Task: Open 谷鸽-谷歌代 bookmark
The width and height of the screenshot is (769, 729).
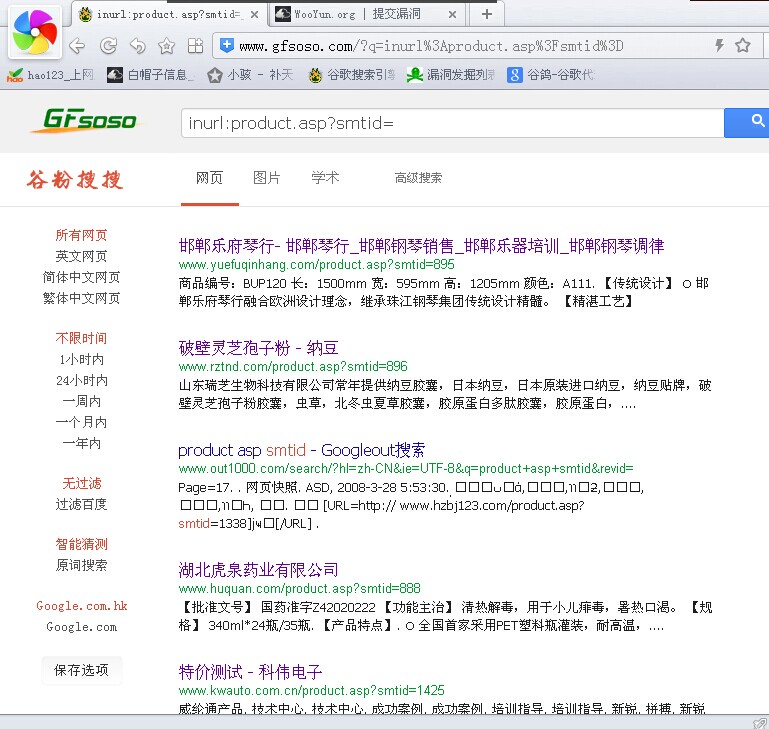Action: click(551, 75)
